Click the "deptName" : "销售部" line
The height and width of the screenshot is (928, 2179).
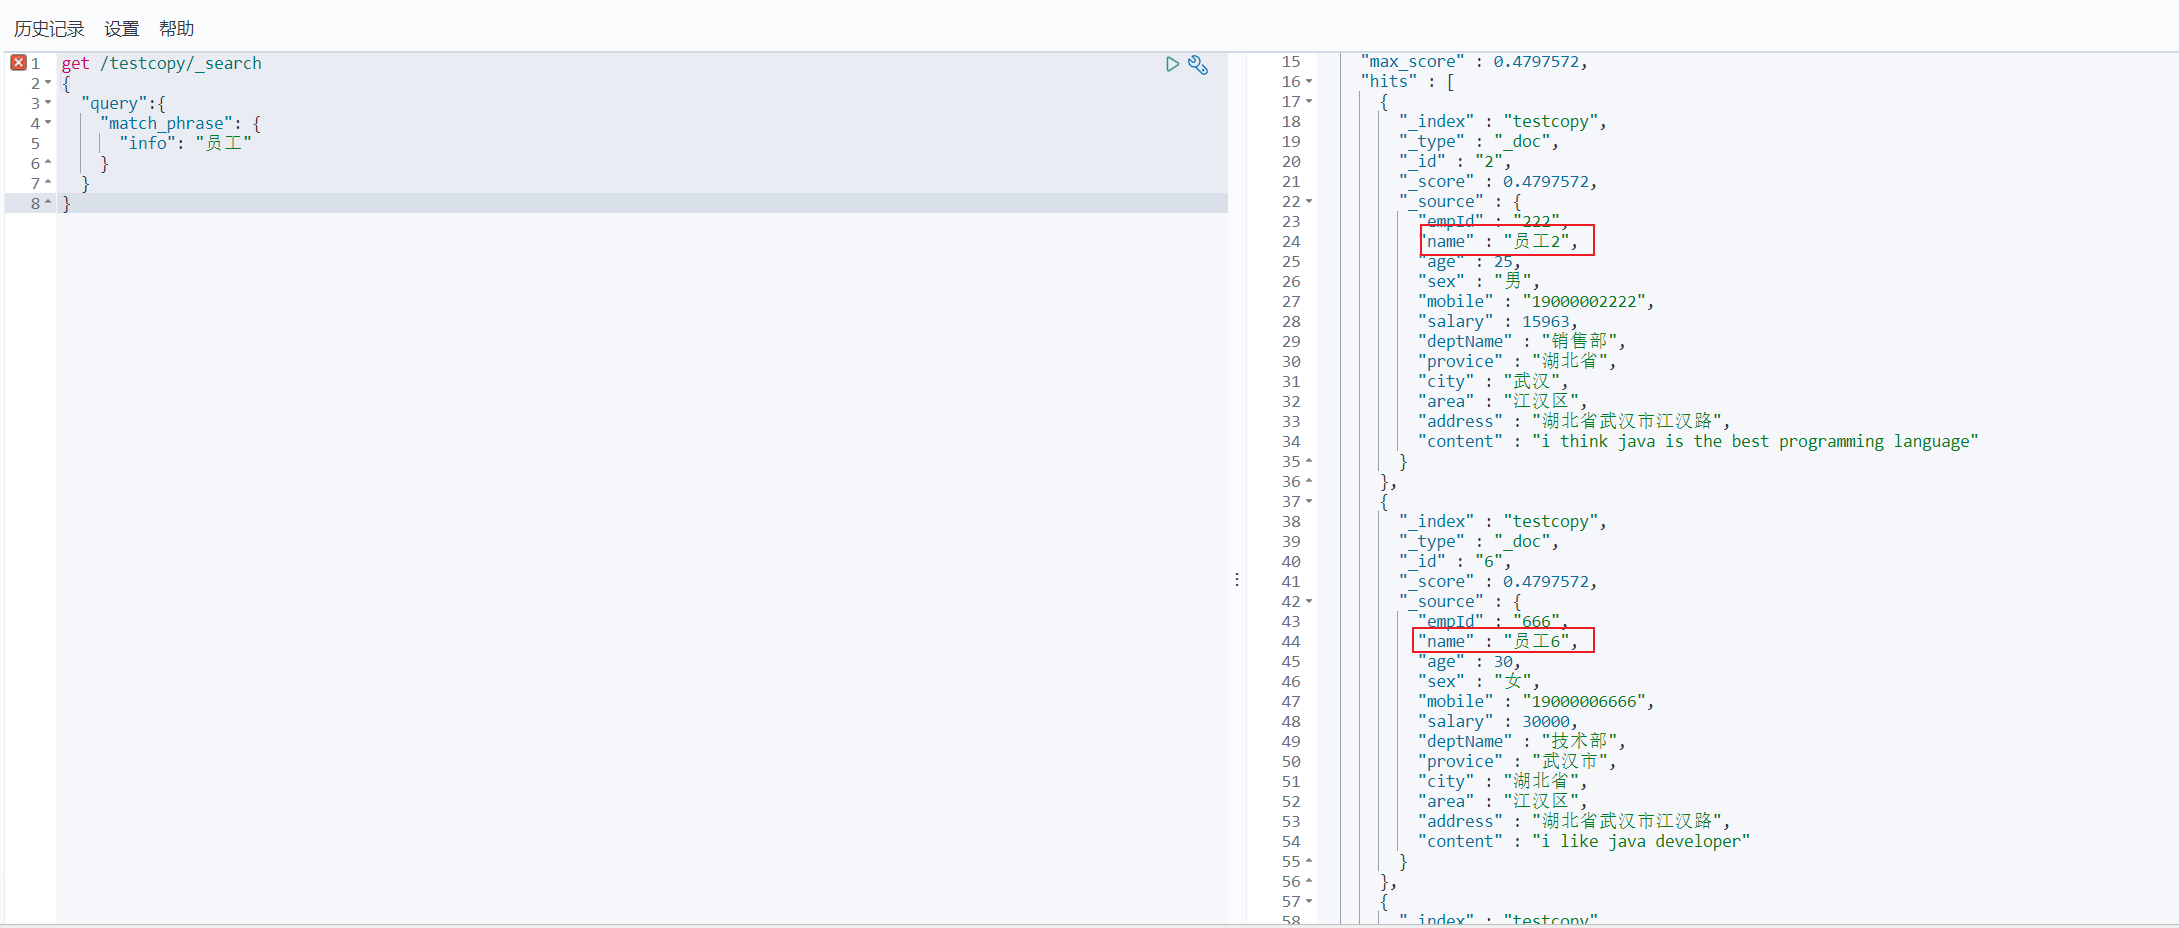click(x=1521, y=342)
